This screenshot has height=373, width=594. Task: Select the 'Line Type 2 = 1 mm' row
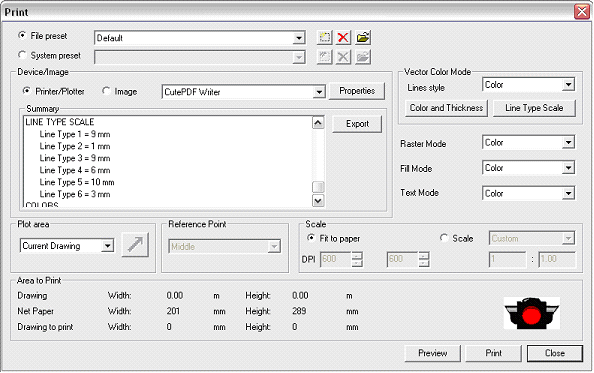tap(75, 146)
